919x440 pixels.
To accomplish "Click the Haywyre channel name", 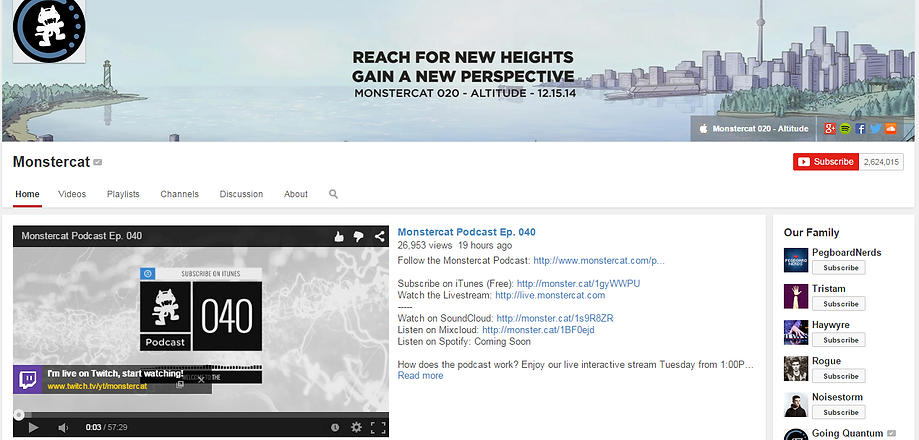I will [x=830, y=325].
